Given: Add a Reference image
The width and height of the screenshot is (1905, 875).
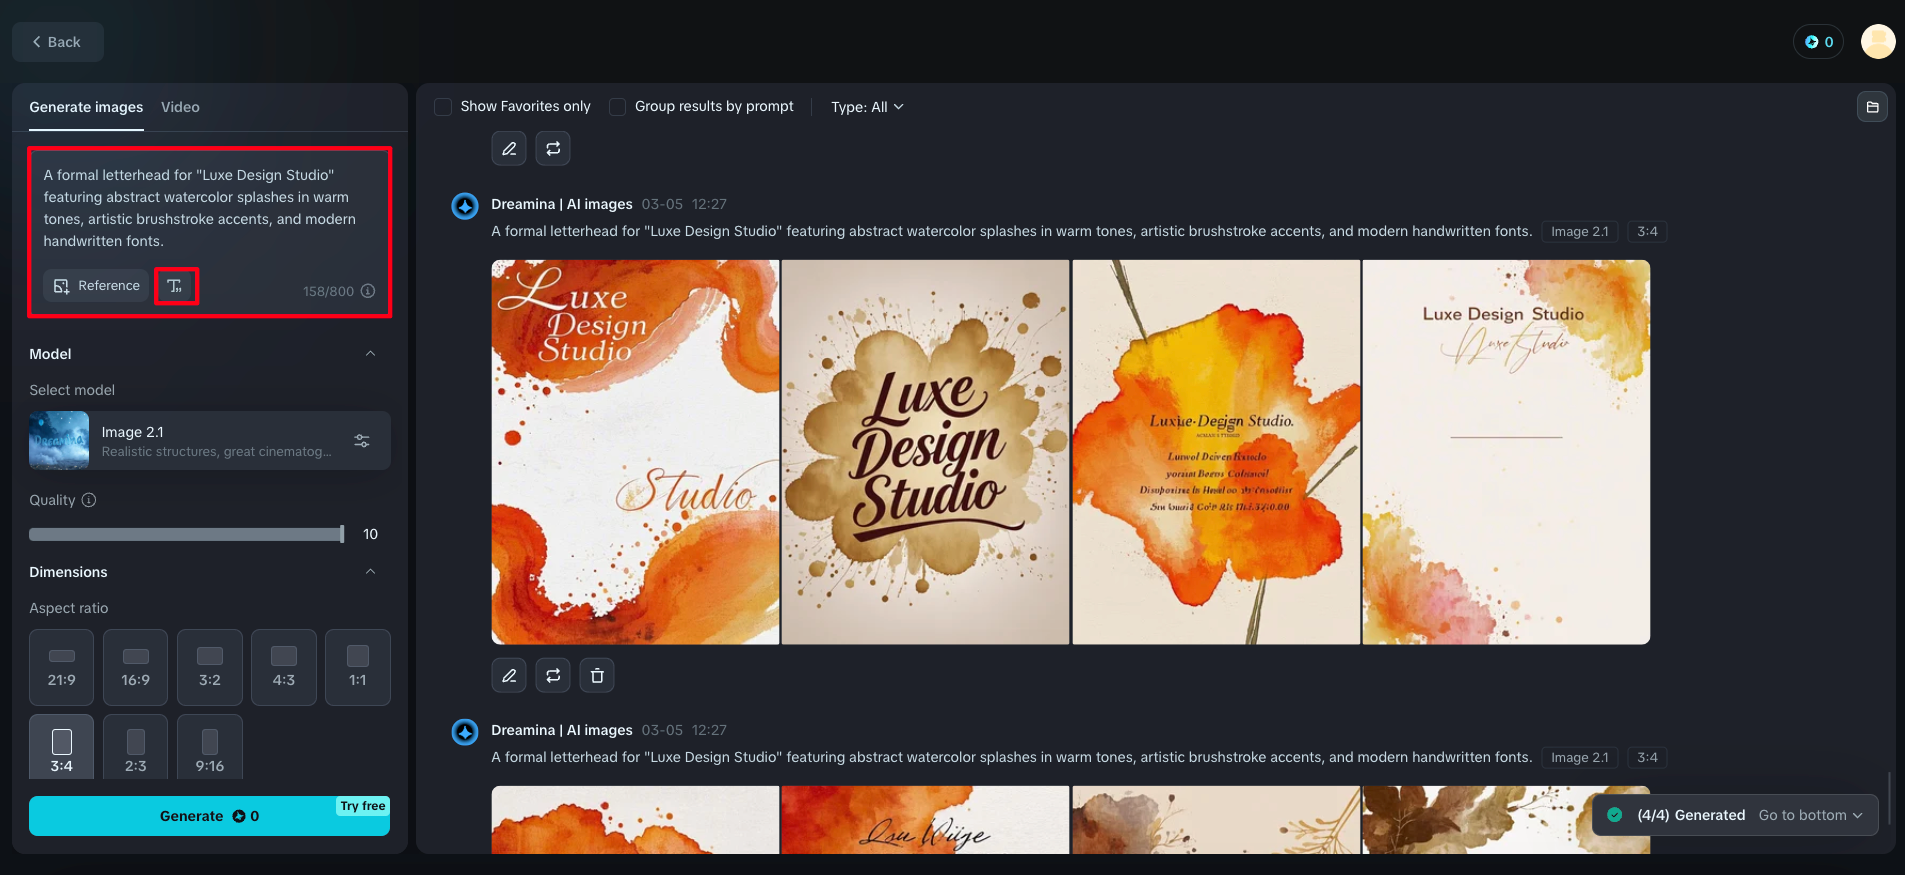Looking at the screenshot, I should coord(96,286).
